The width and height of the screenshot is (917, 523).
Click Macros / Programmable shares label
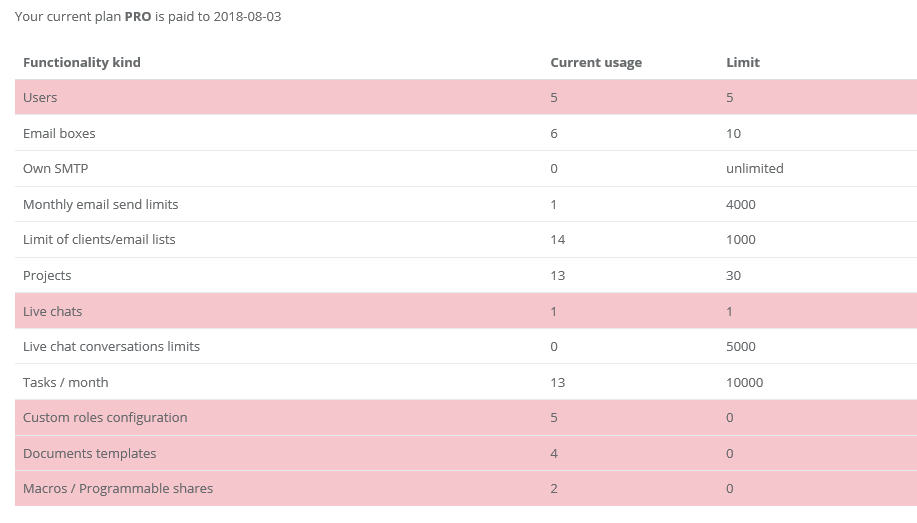pos(118,489)
